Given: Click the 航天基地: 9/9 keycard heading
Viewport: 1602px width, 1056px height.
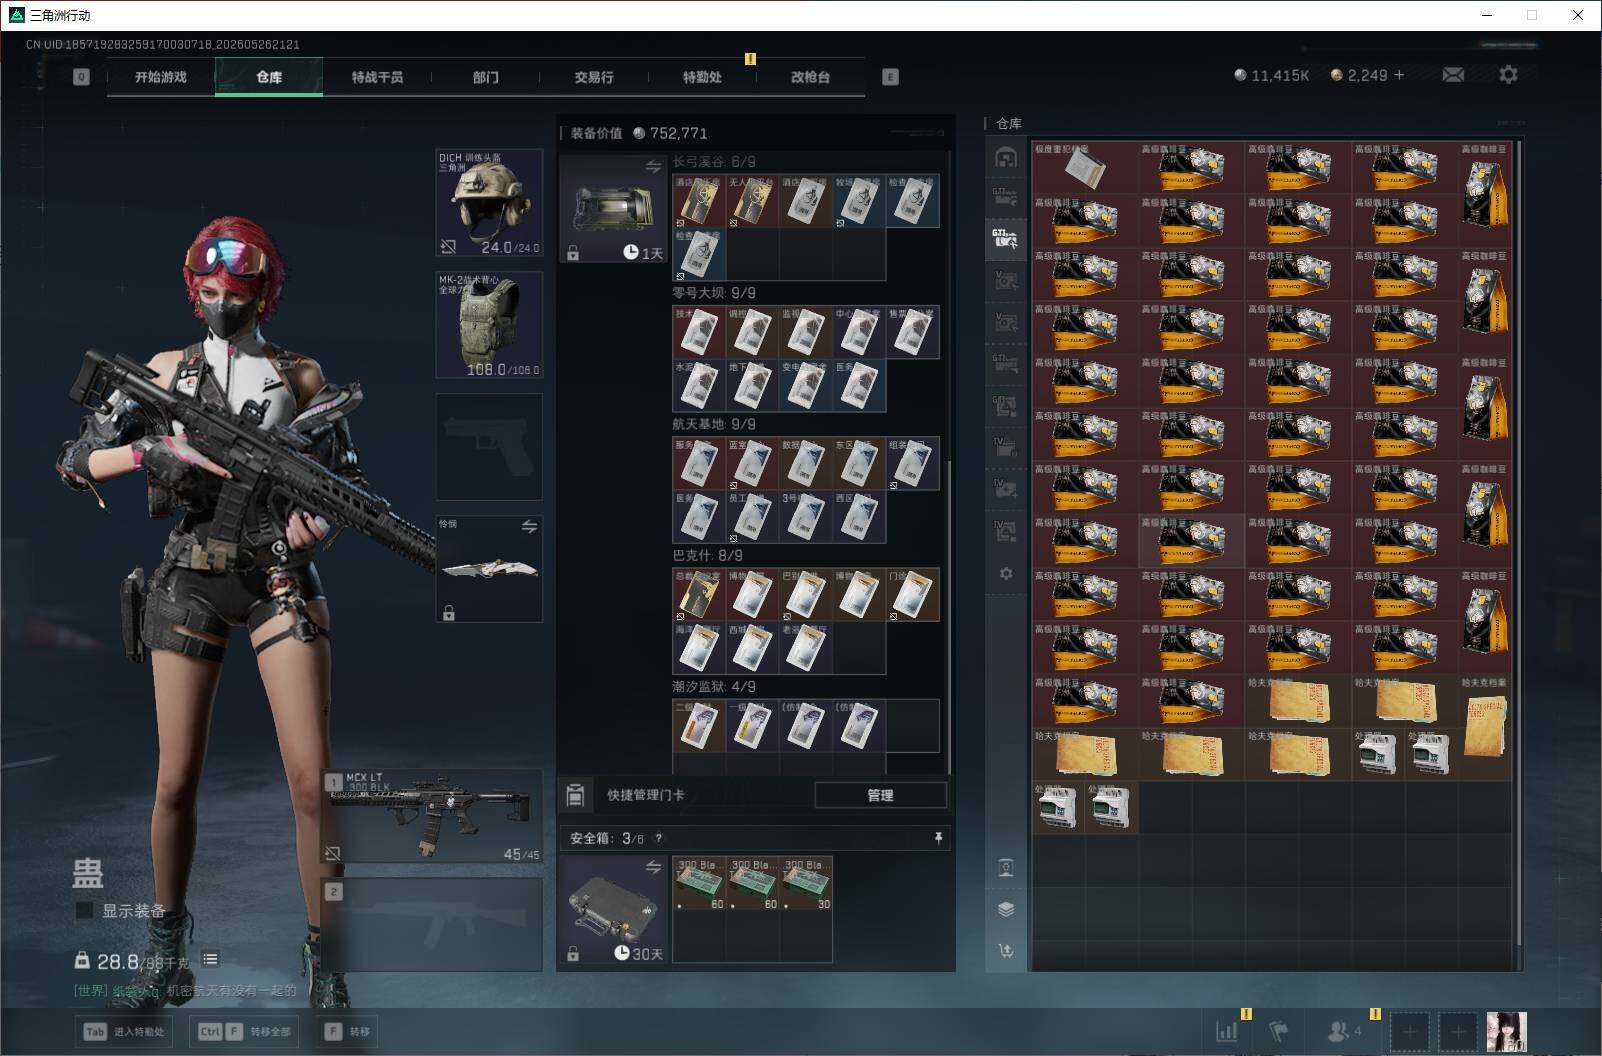Looking at the screenshot, I should click(714, 424).
